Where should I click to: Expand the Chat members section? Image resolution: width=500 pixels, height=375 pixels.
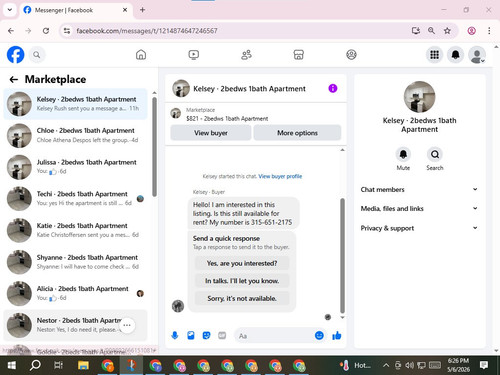point(419,189)
